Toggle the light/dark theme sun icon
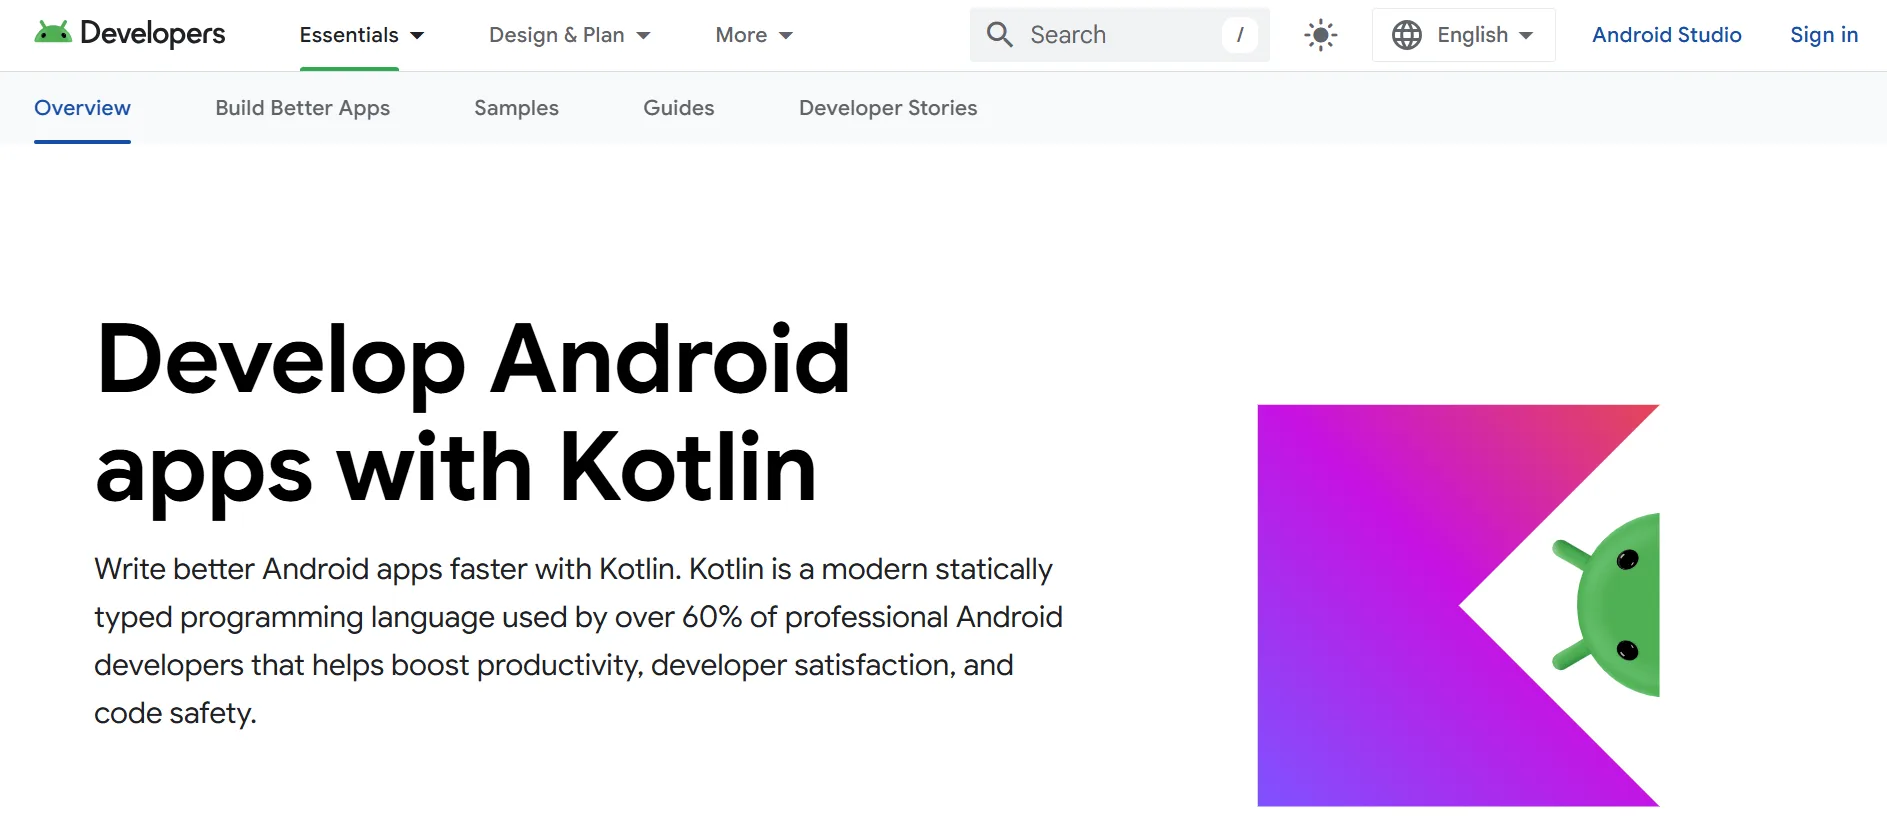 [x=1320, y=35]
